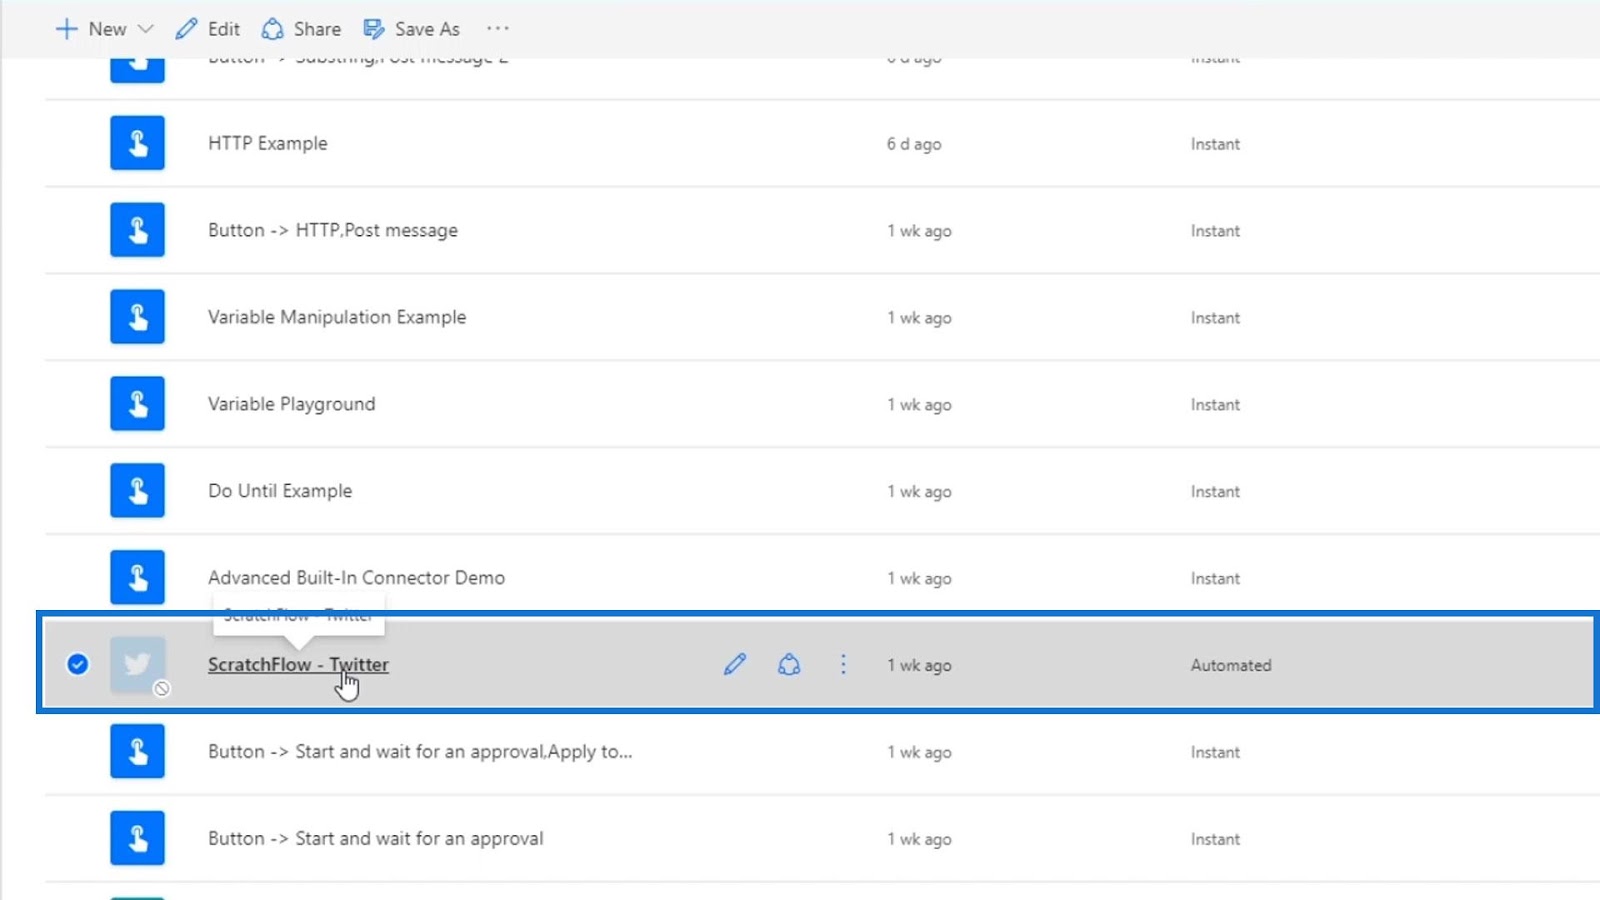
Task: Open the Variable Playground flow
Action: click(x=292, y=404)
